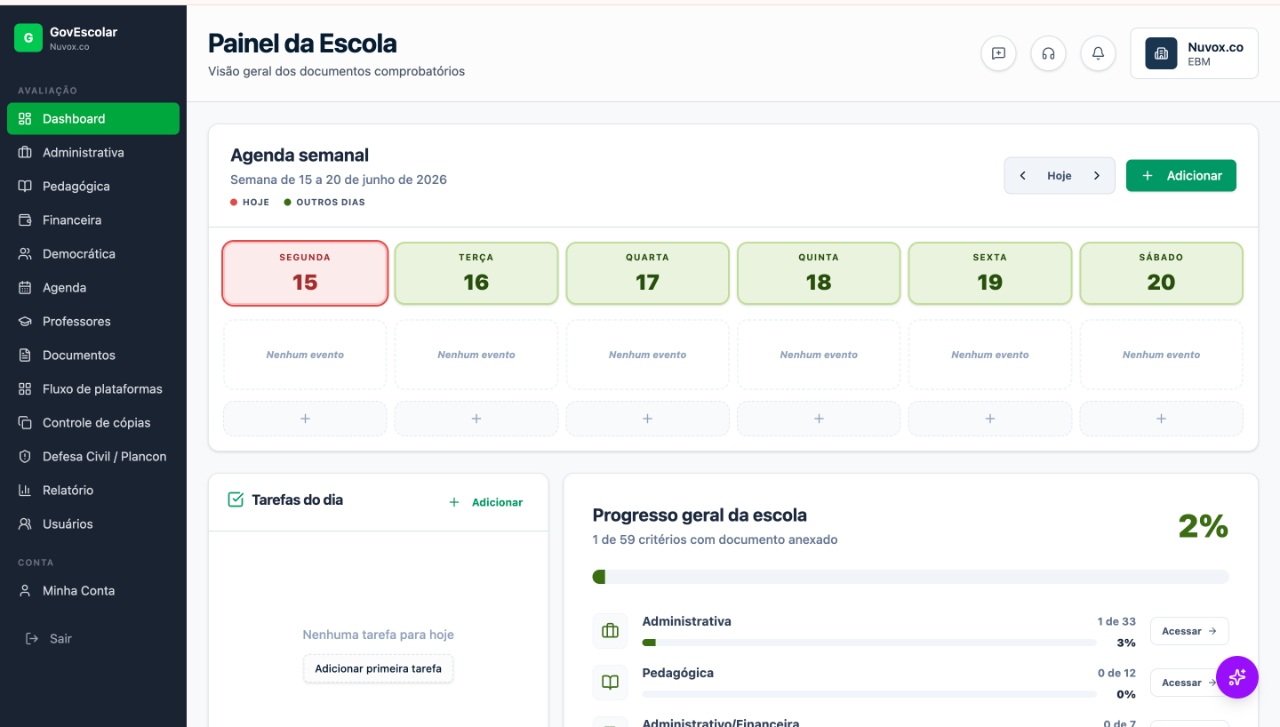This screenshot has width=1280, height=727.
Task: Add event plus under Segunda 15
Action: (305, 419)
